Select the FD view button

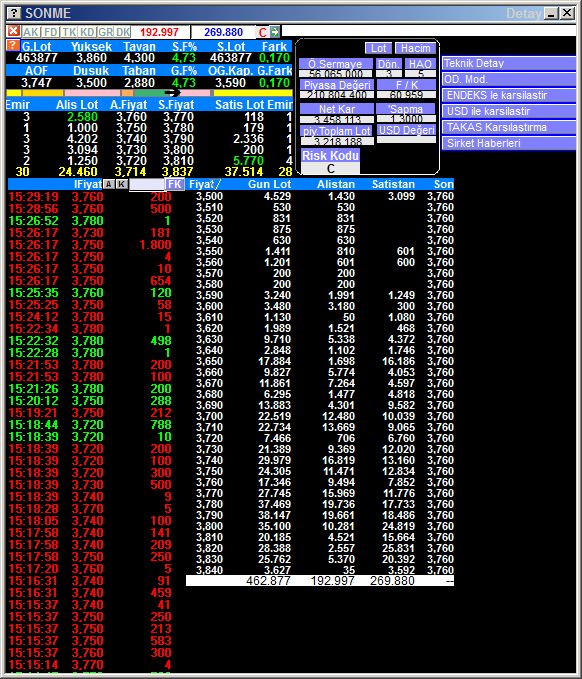[51, 32]
